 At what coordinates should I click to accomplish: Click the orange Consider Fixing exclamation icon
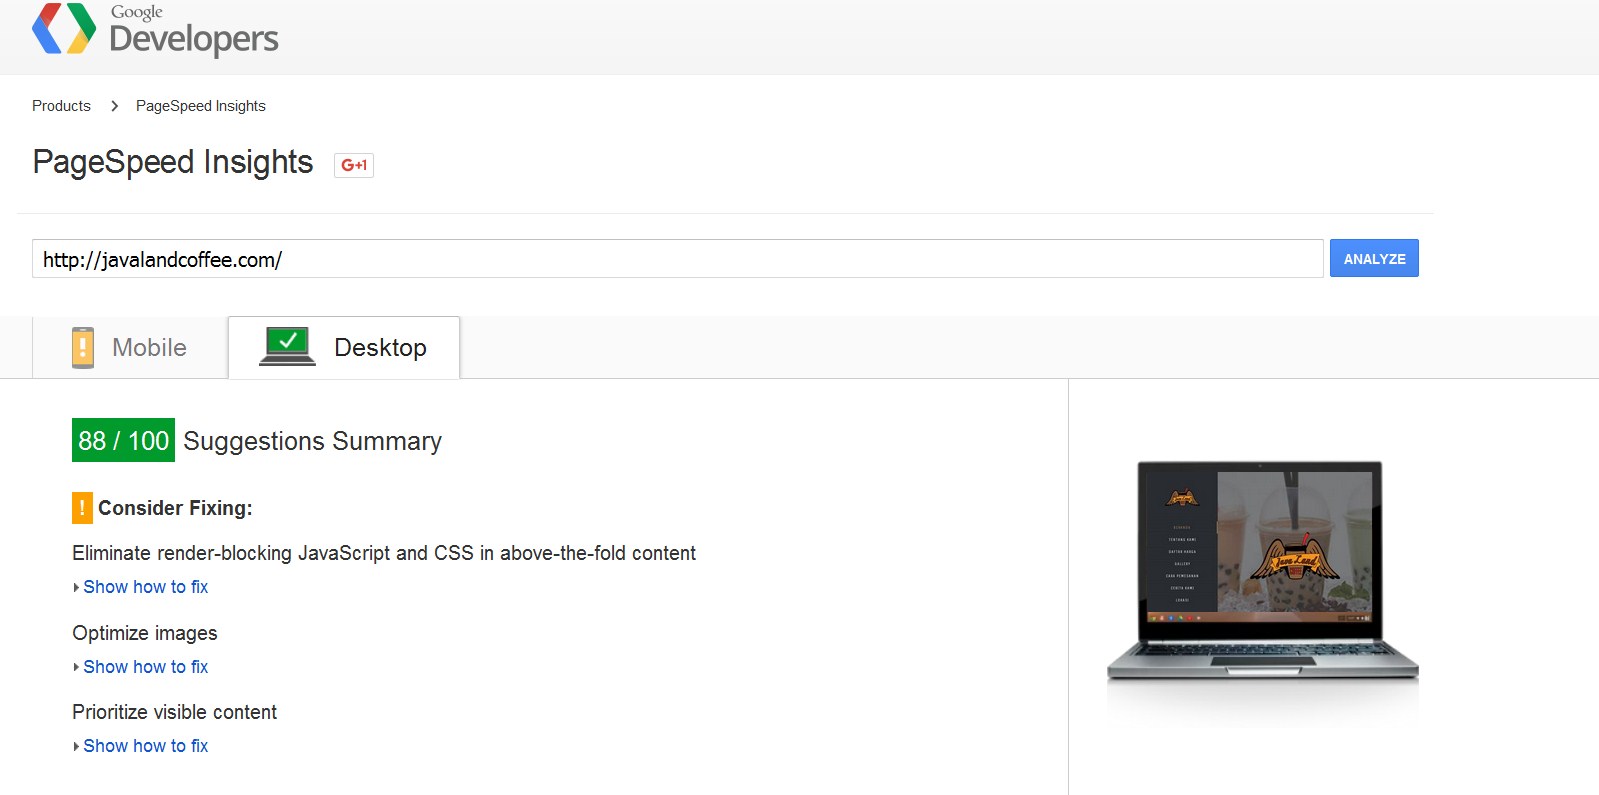pyautogui.click(x=82, y=508)
